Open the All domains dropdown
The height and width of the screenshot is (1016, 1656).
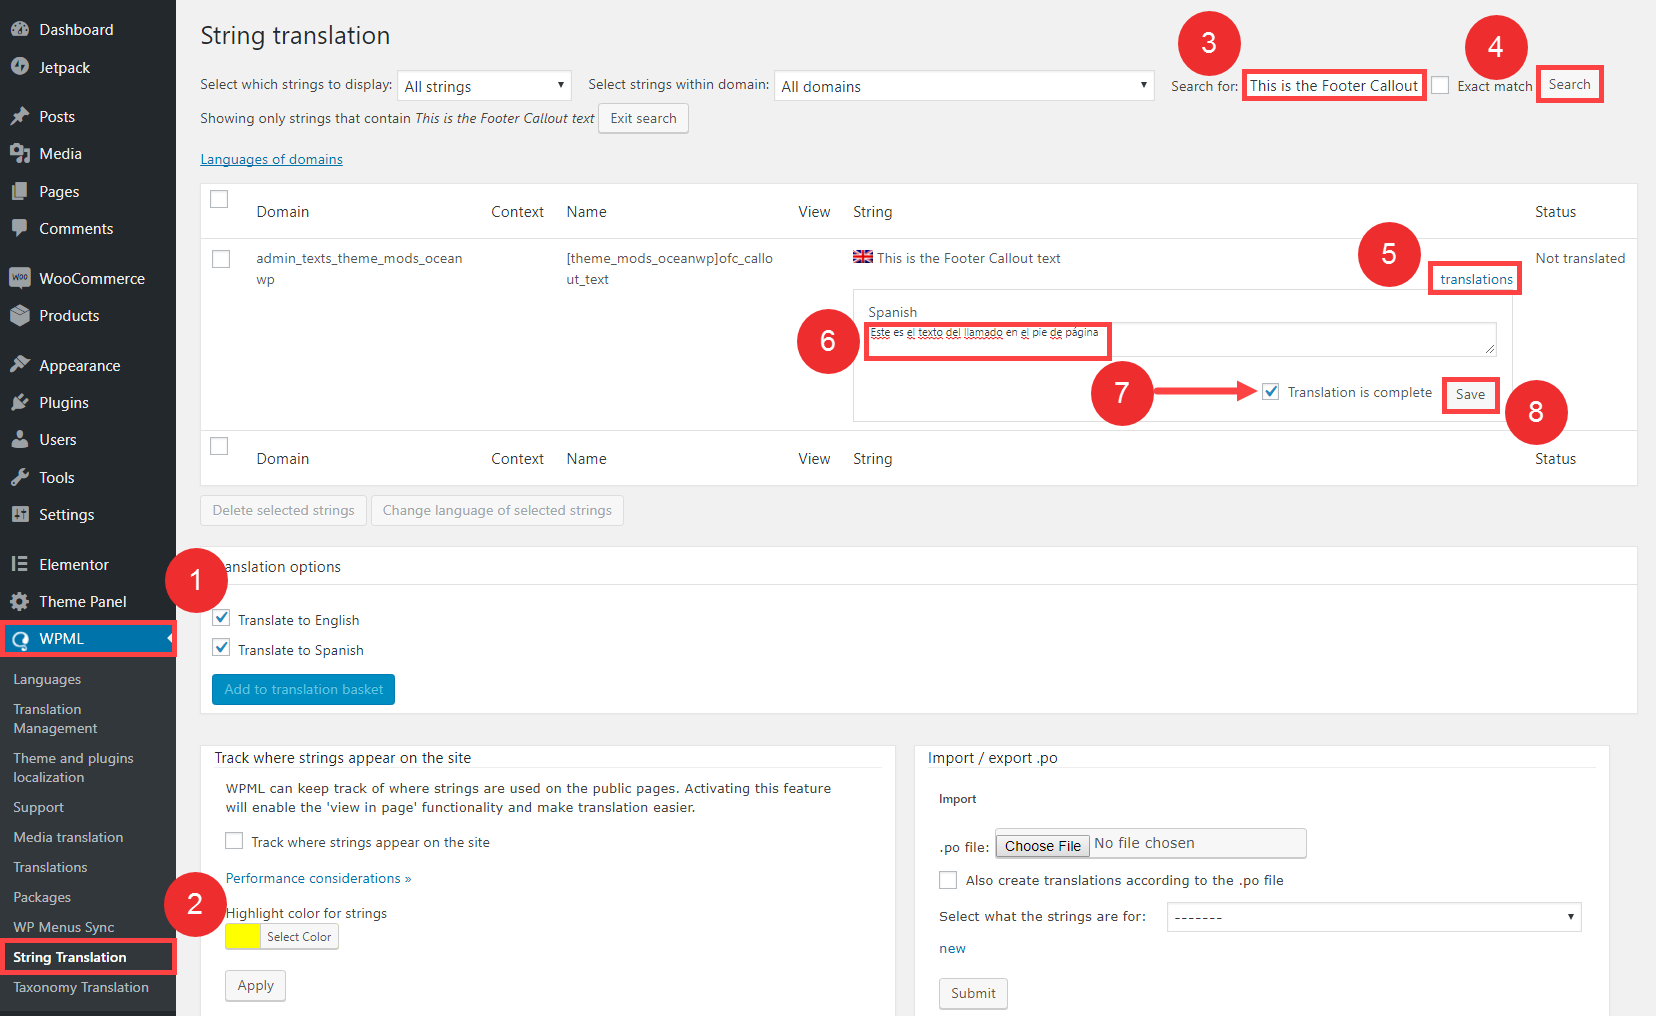click(964, 86)
